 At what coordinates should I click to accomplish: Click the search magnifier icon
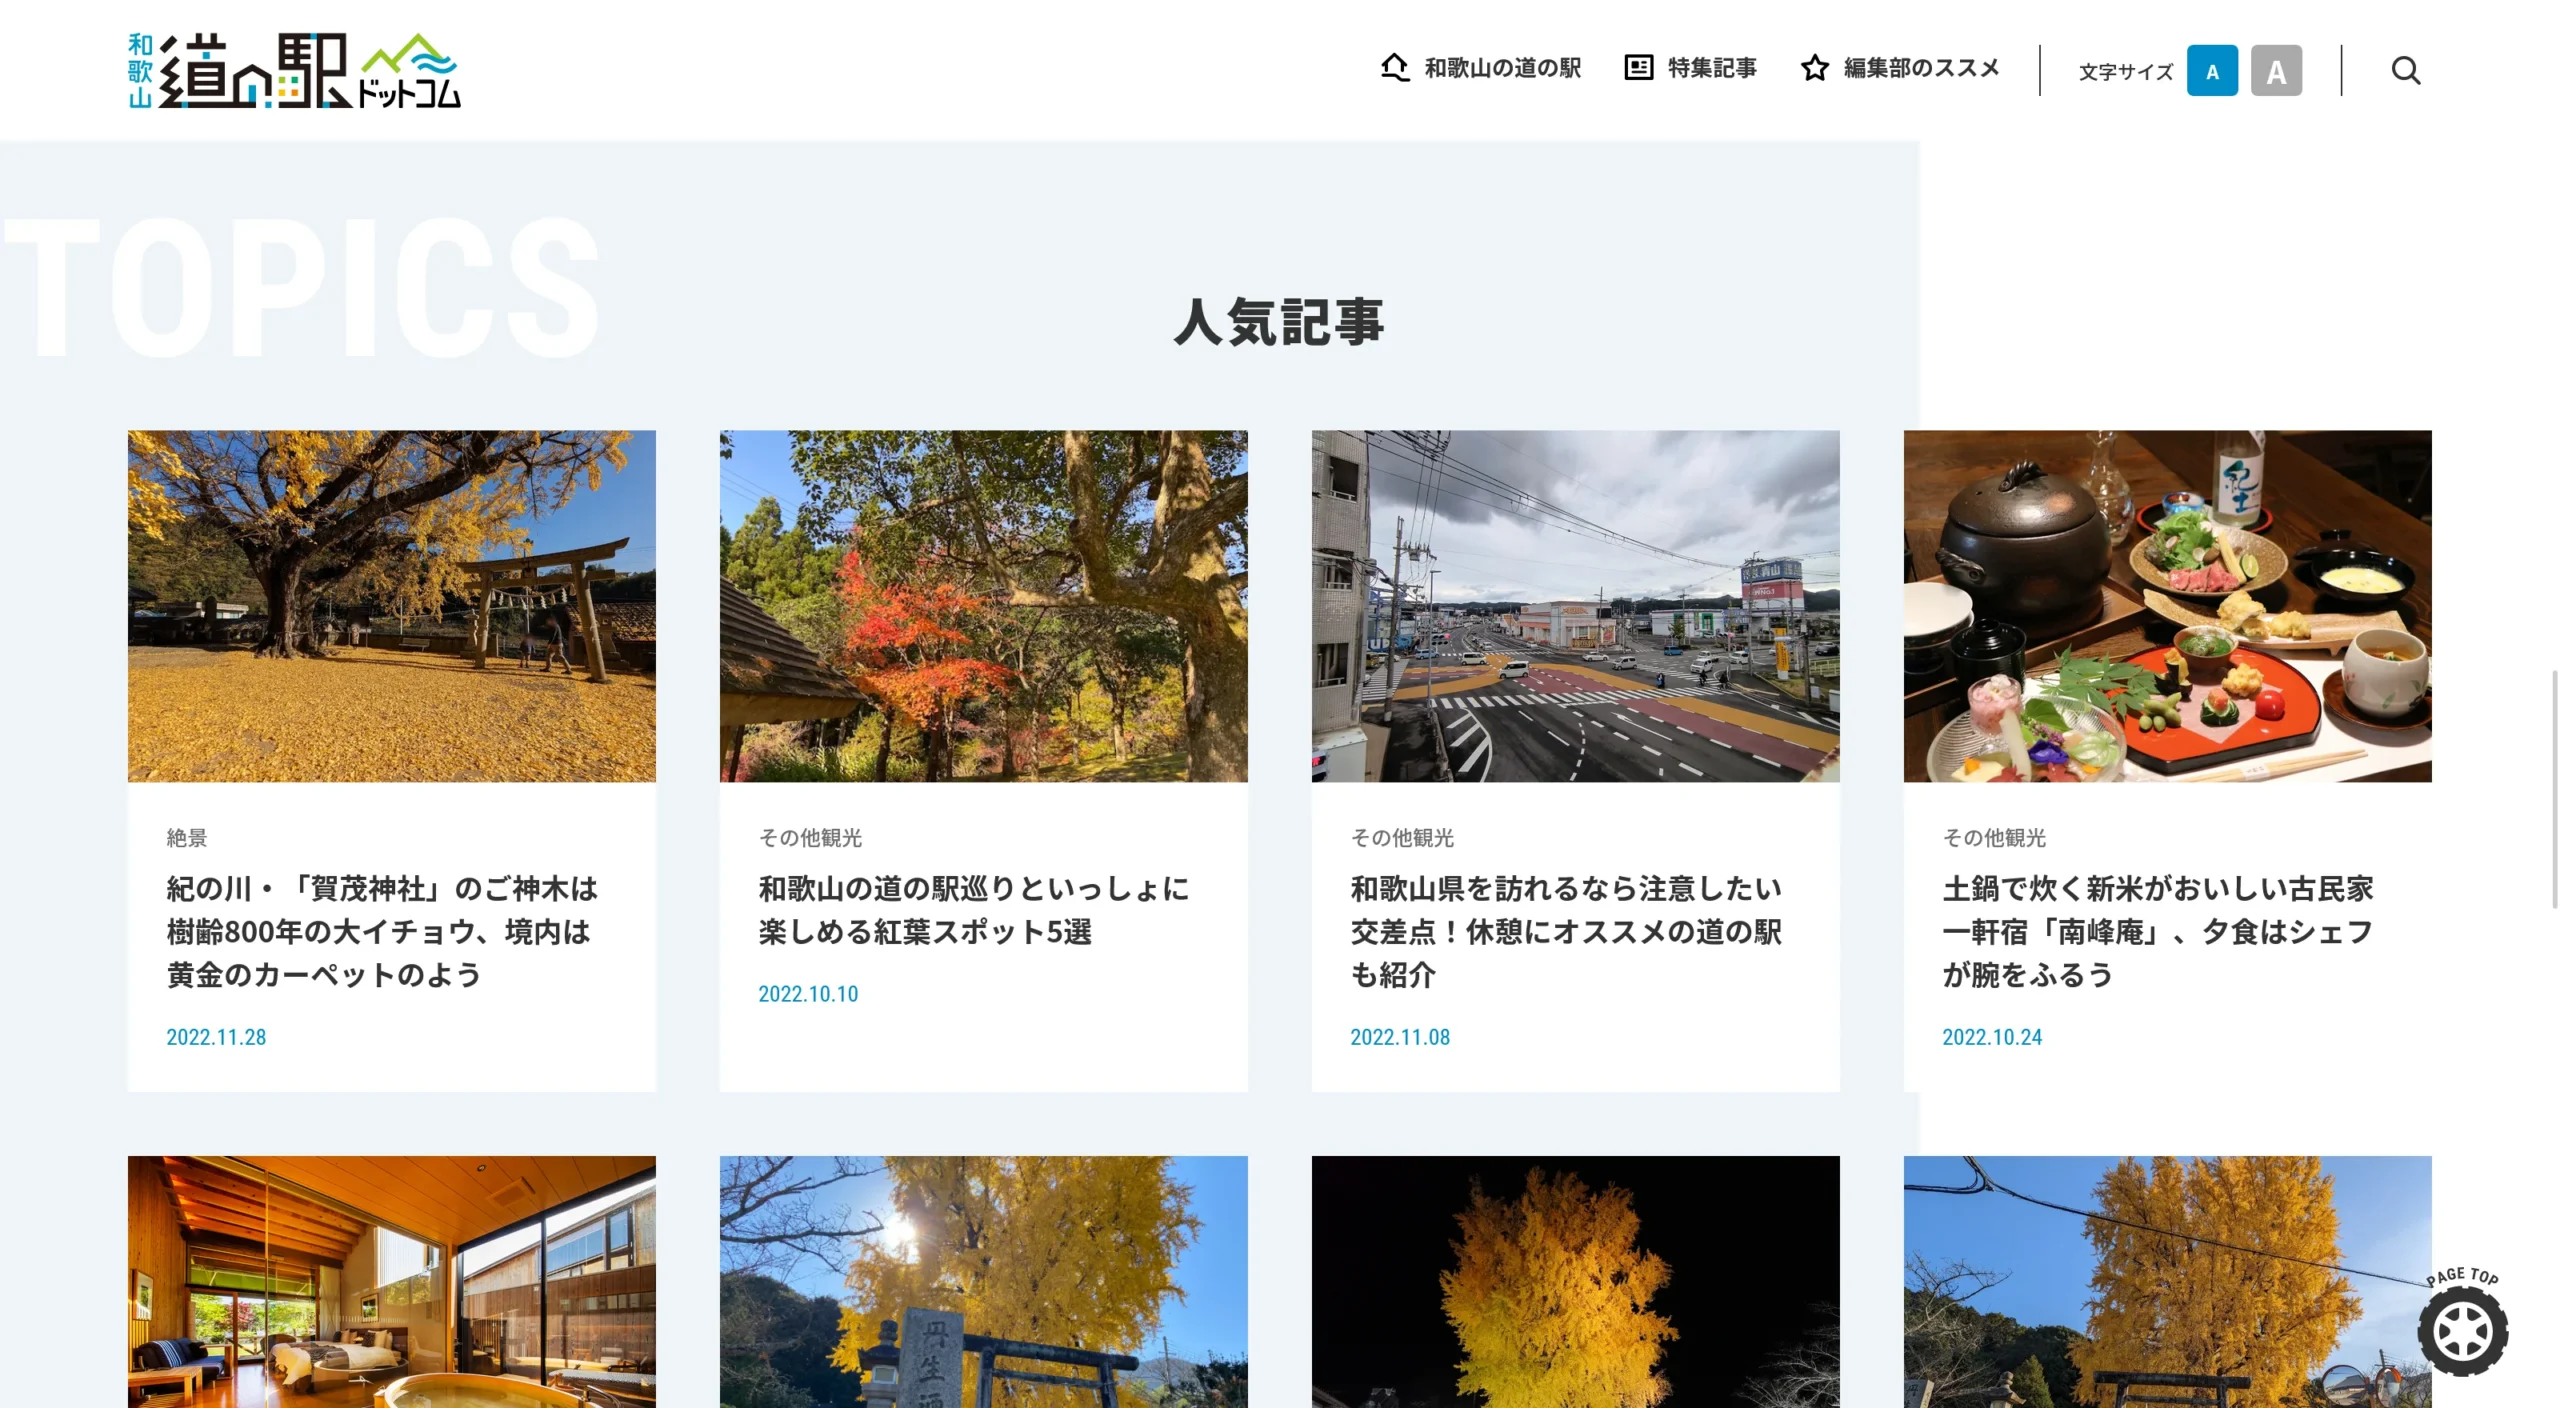[x=2405, y=71]
